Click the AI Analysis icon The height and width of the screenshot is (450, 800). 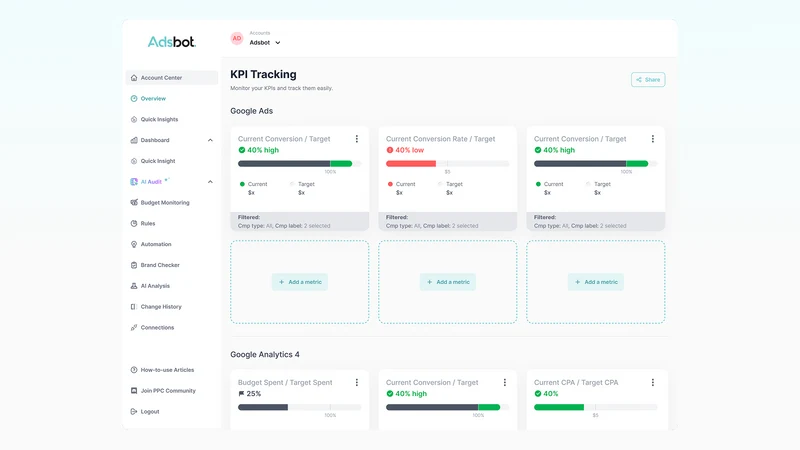point(134,286)
